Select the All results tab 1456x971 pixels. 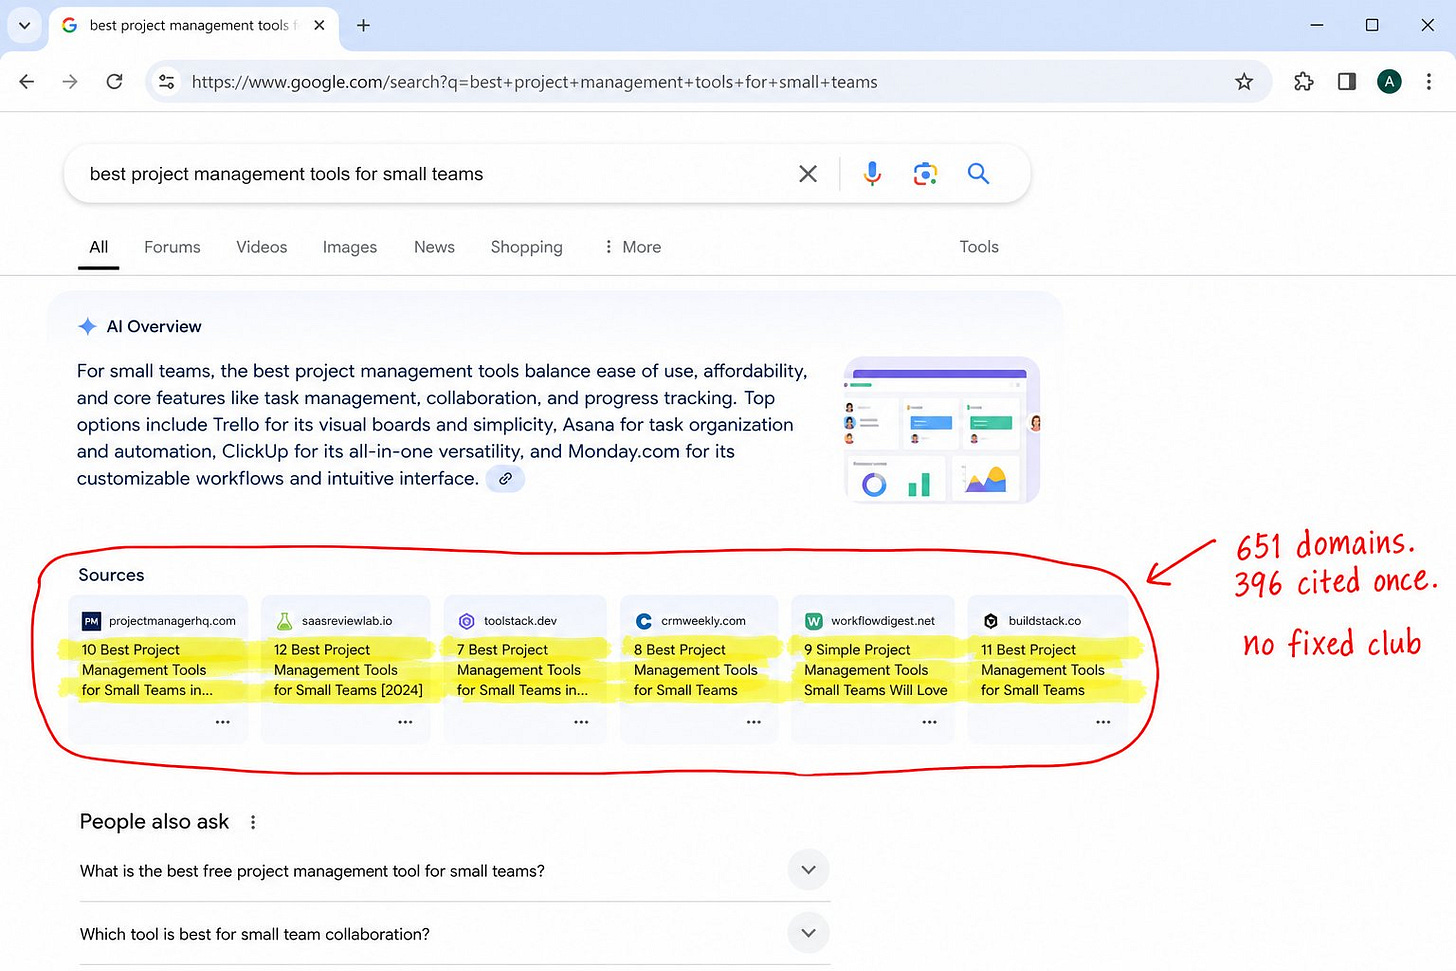pos(99,247)
